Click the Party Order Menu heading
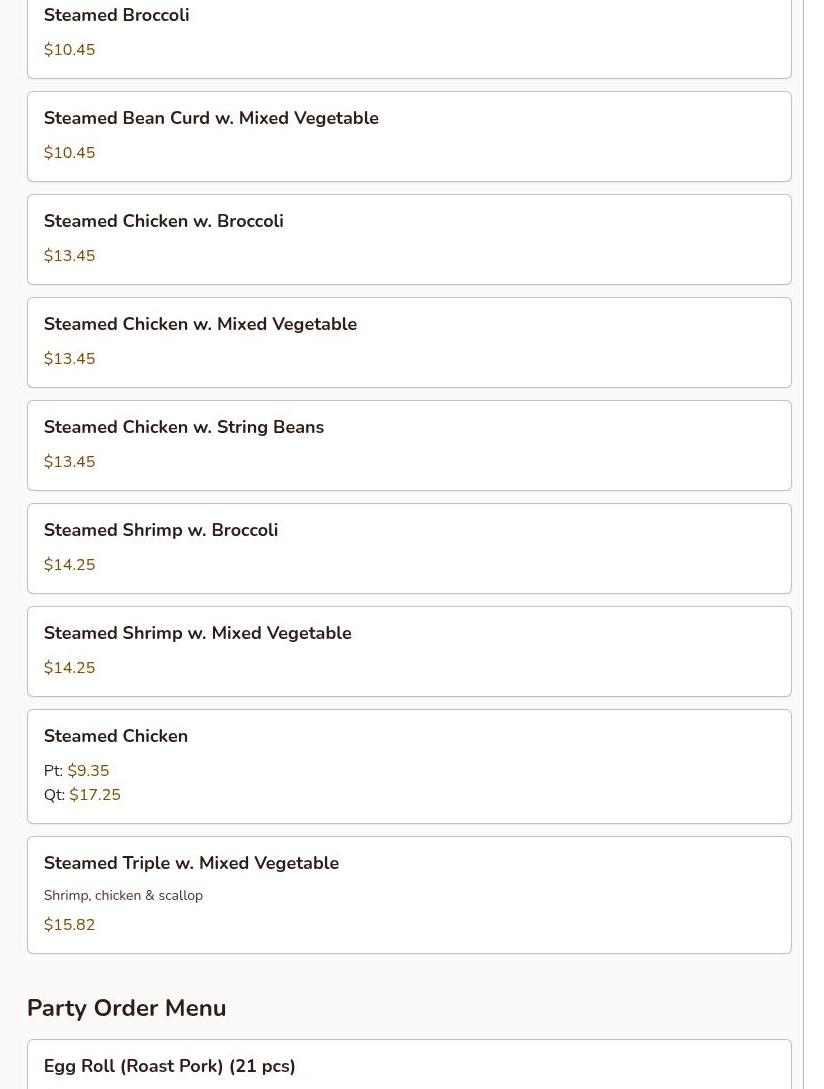This screenshot has height=1089, width=824. [x=126, y=1008]
